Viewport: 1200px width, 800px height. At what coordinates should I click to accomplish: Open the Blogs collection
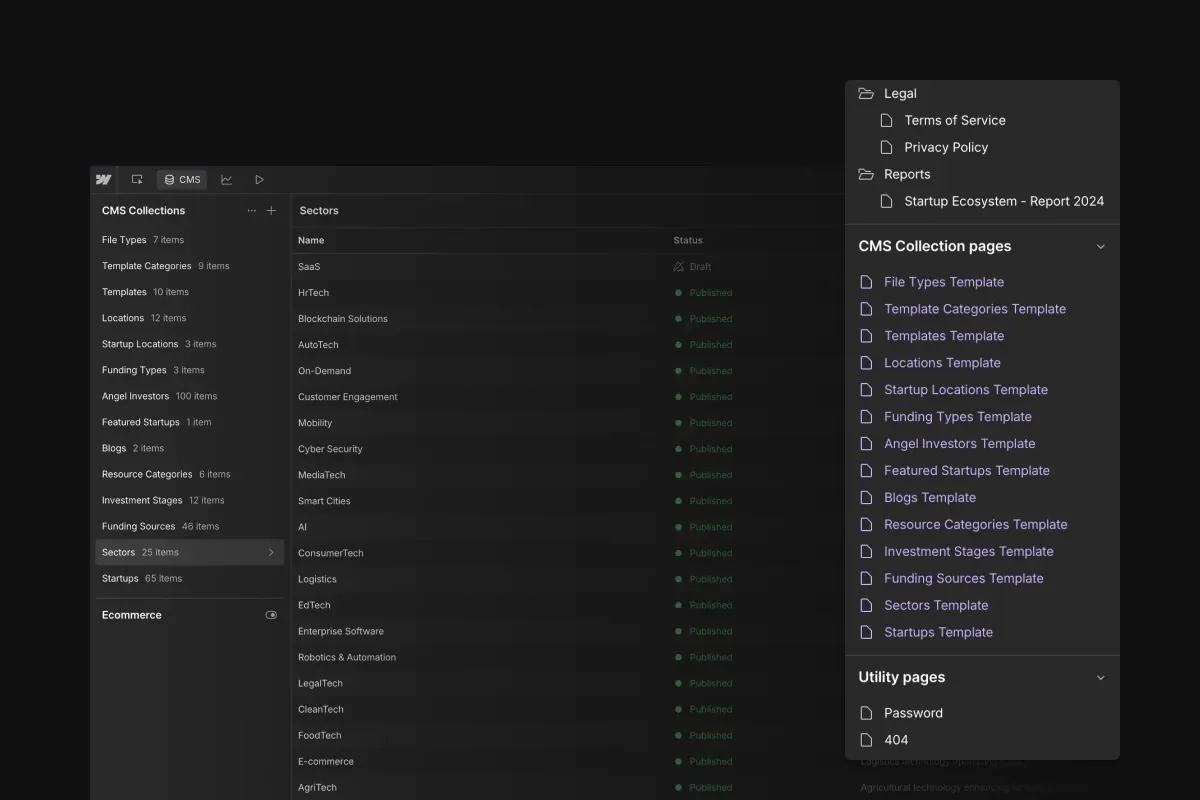(189, 448)
